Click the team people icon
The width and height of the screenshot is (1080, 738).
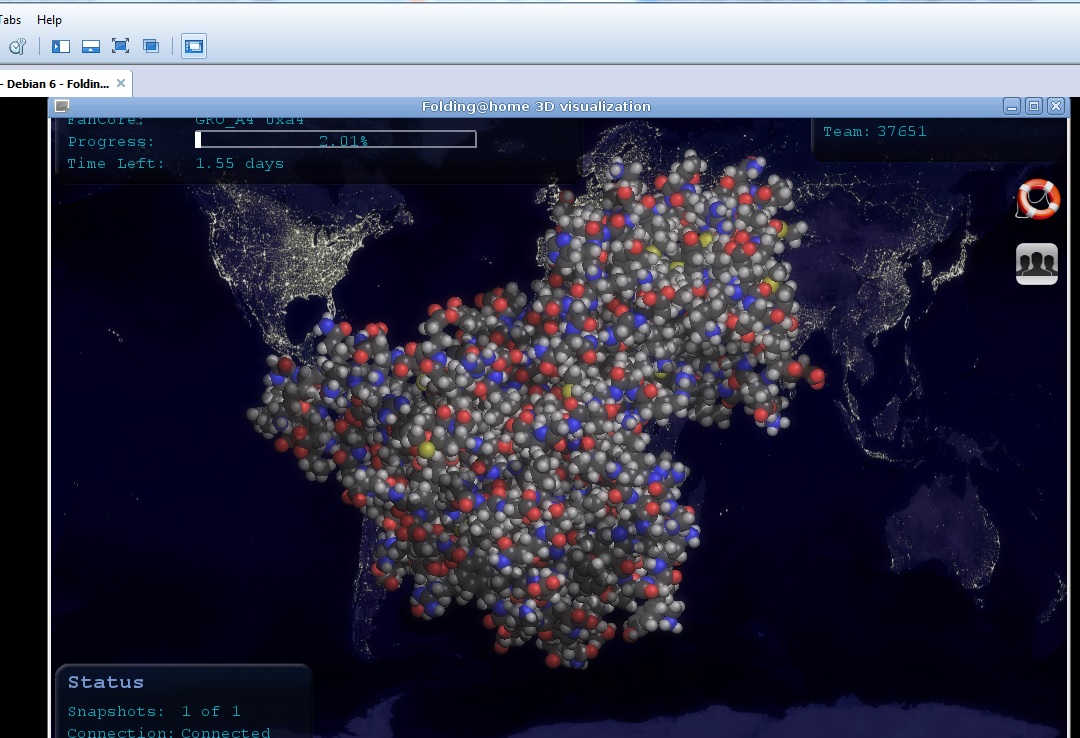1037,263
